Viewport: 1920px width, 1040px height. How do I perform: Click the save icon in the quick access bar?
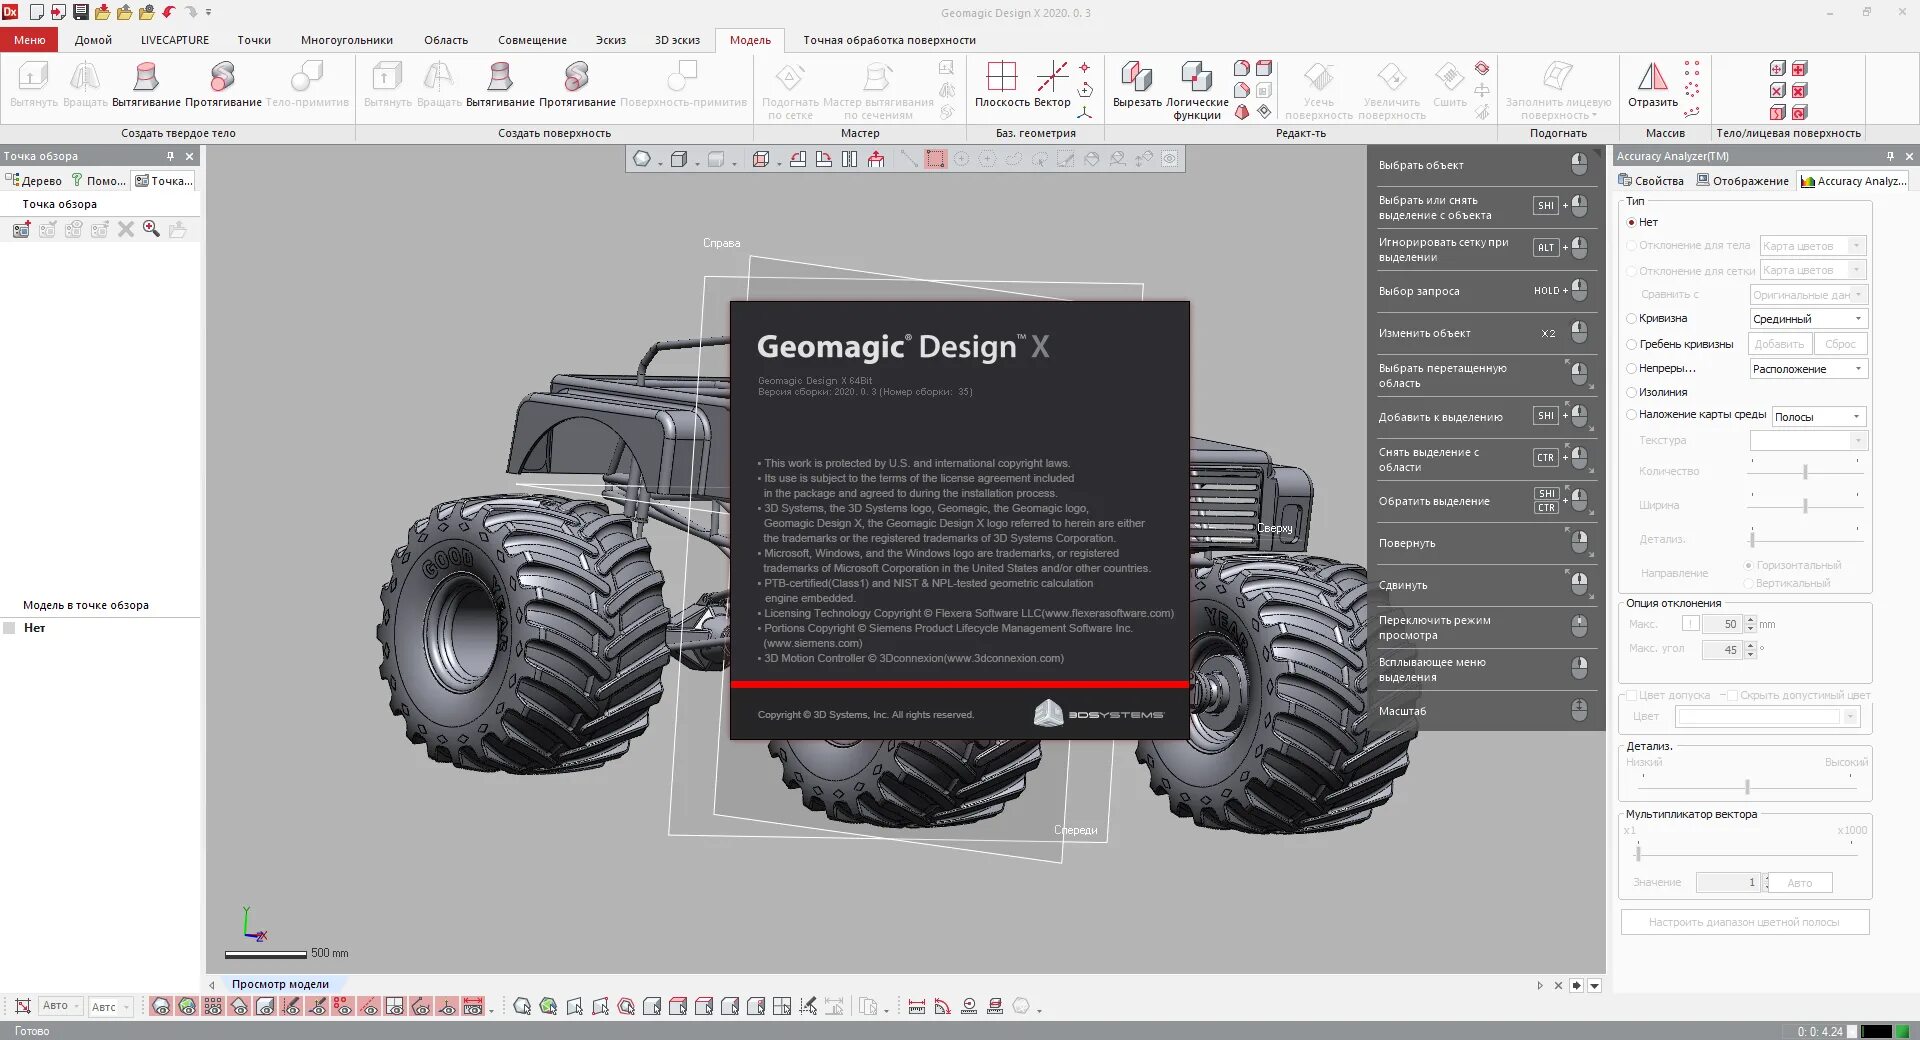80,12
